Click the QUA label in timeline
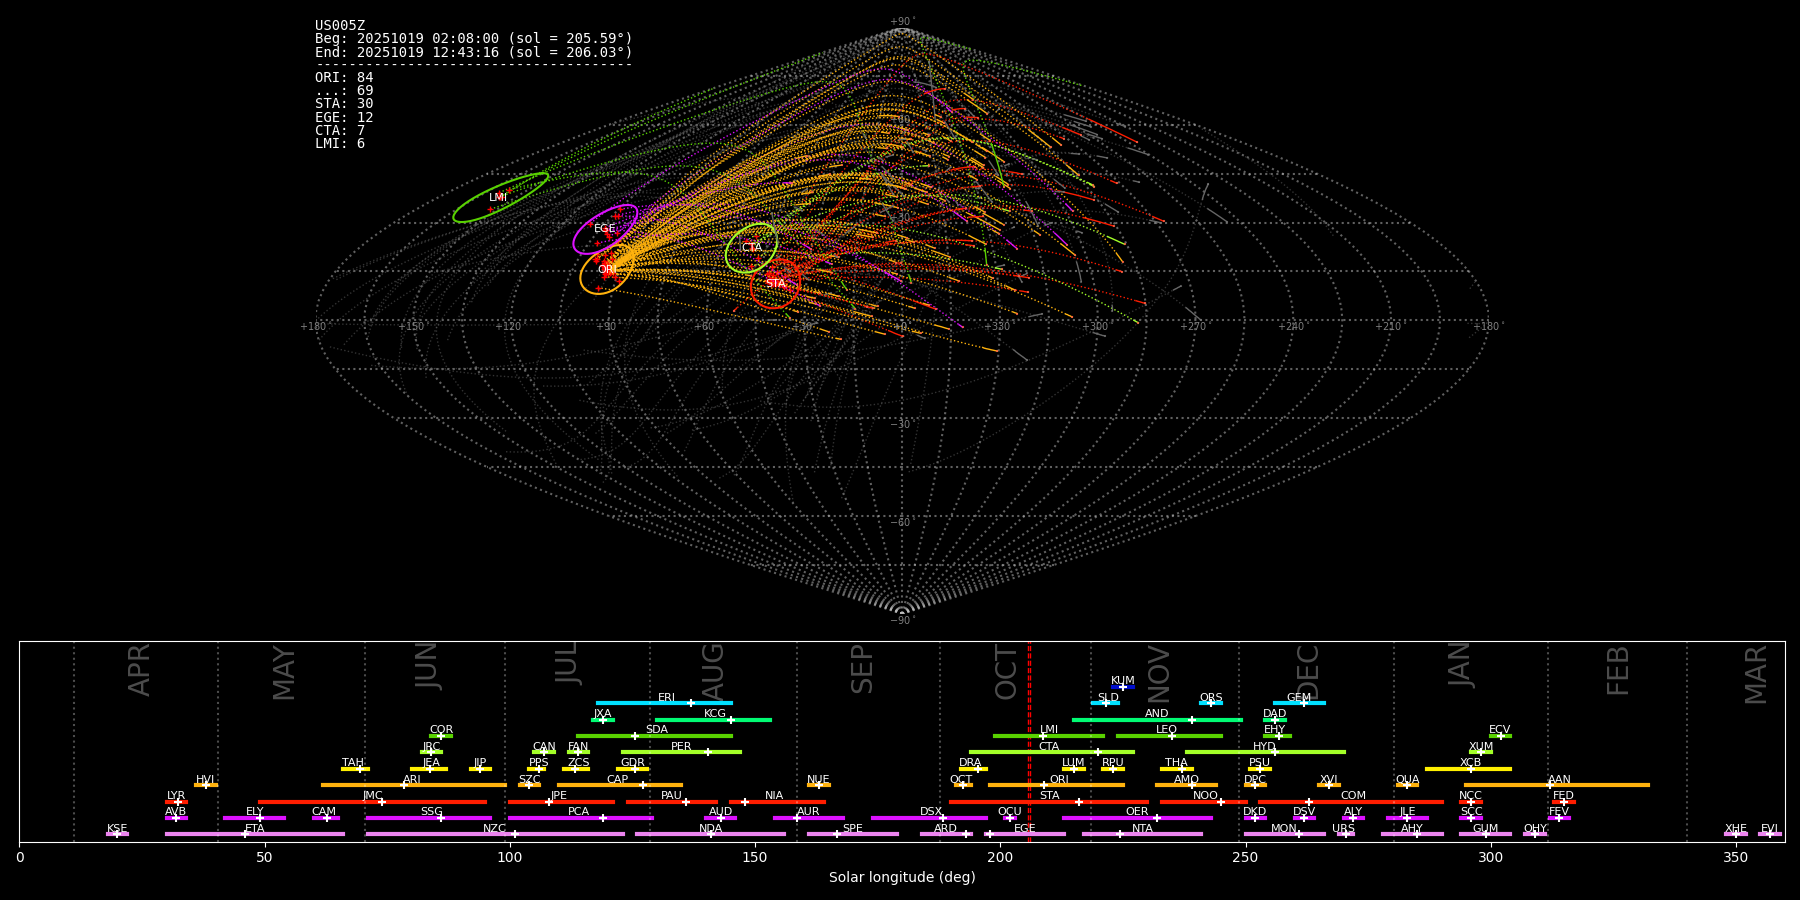 (x=1407, y=780)
